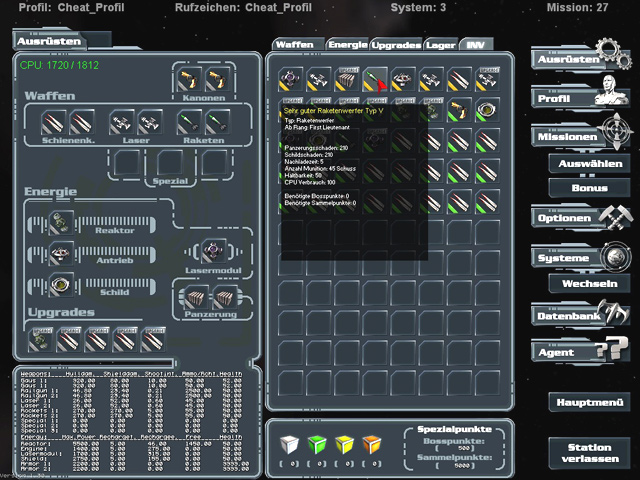640x480 pixels.
Task: Click the planet icon beside Systeme
Action: (616, 256)
